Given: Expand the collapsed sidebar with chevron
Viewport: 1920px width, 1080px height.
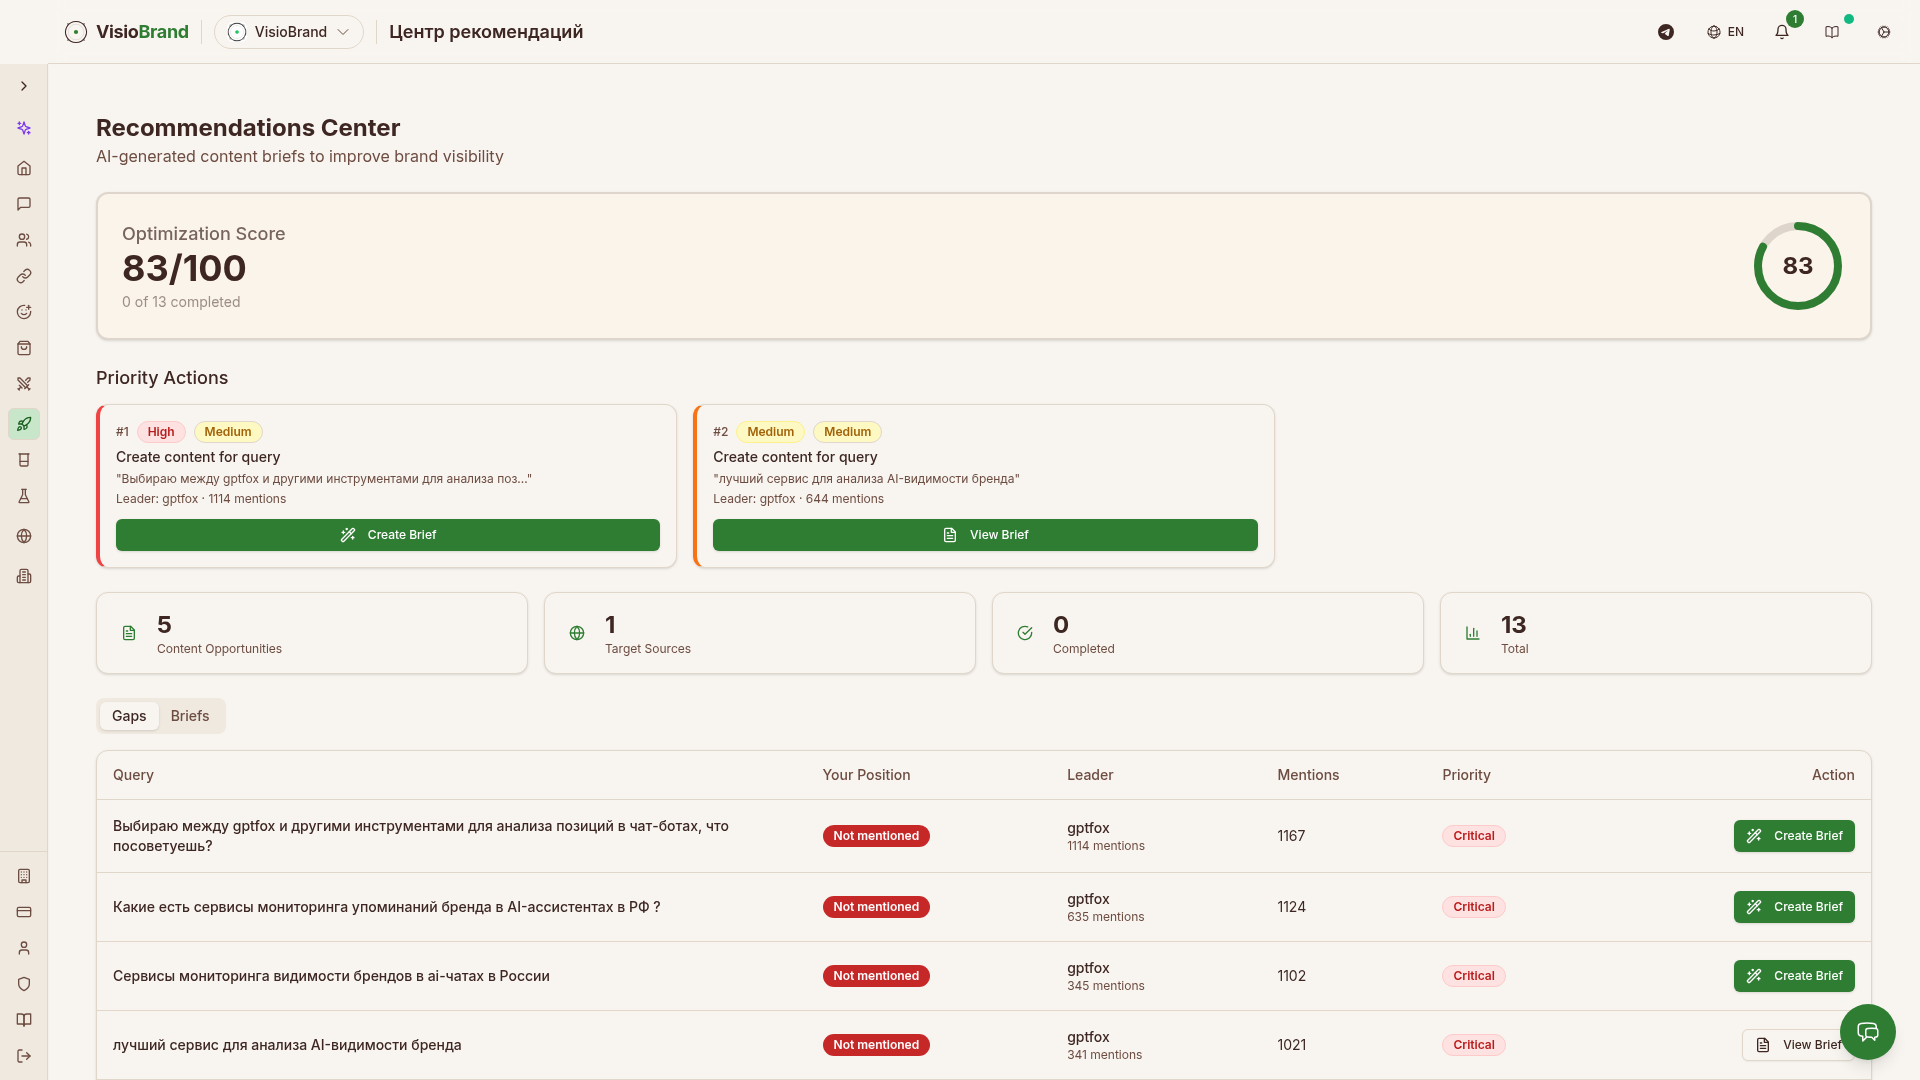Looking at the screenshot, I should pyautogui.click(x=24, y=86).
